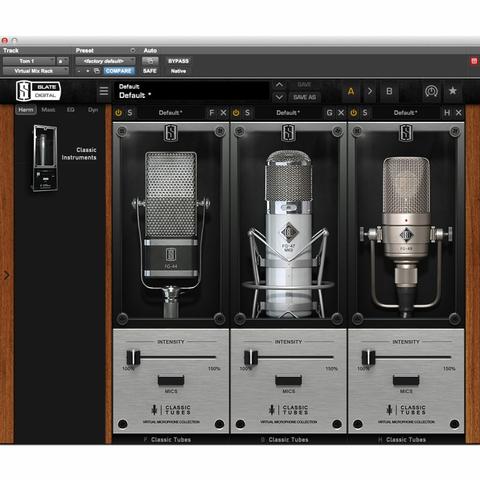Click the star favorites icon
The width and height of the screenshot is (480, 480).
pyautogui.click(x=452, y=91)
